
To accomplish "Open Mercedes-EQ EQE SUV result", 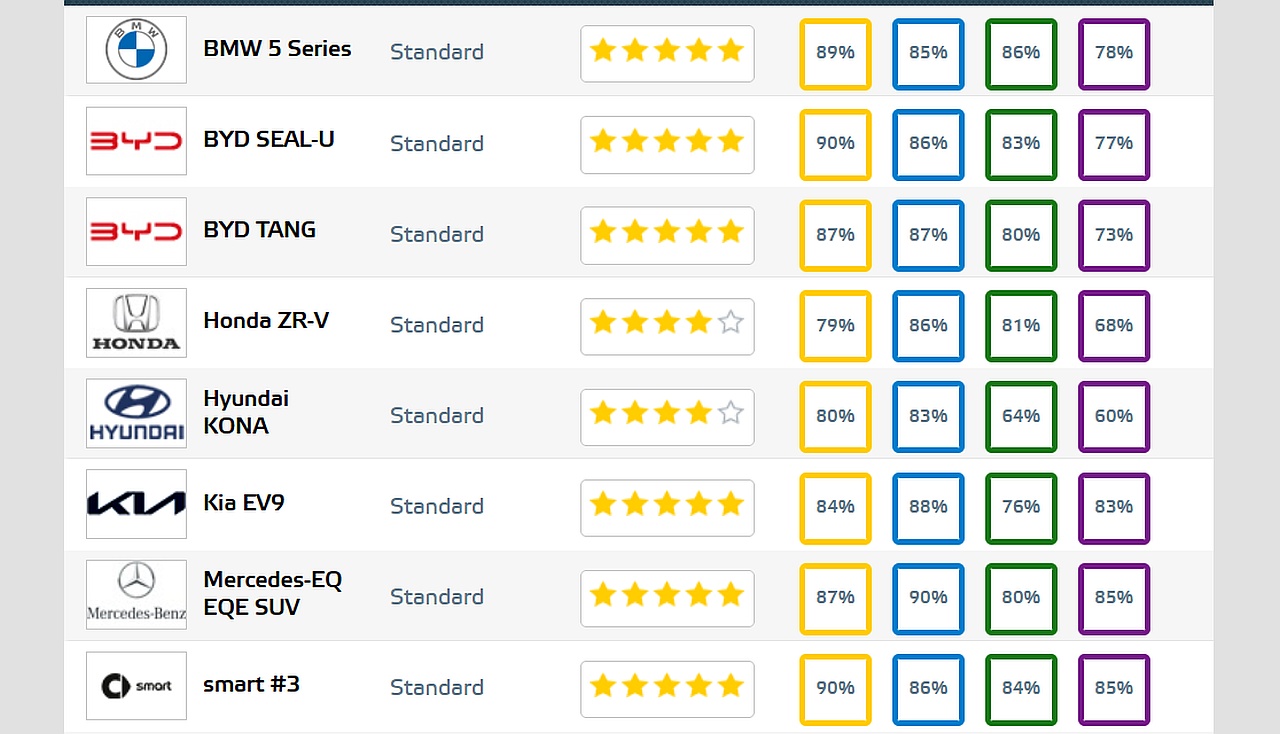I will pos(272,593).
